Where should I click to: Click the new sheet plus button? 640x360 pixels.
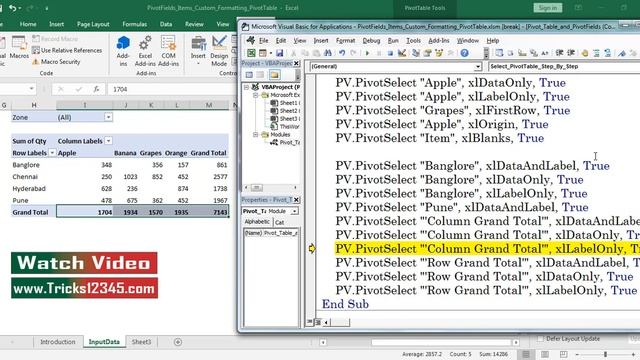click(178, 342)
